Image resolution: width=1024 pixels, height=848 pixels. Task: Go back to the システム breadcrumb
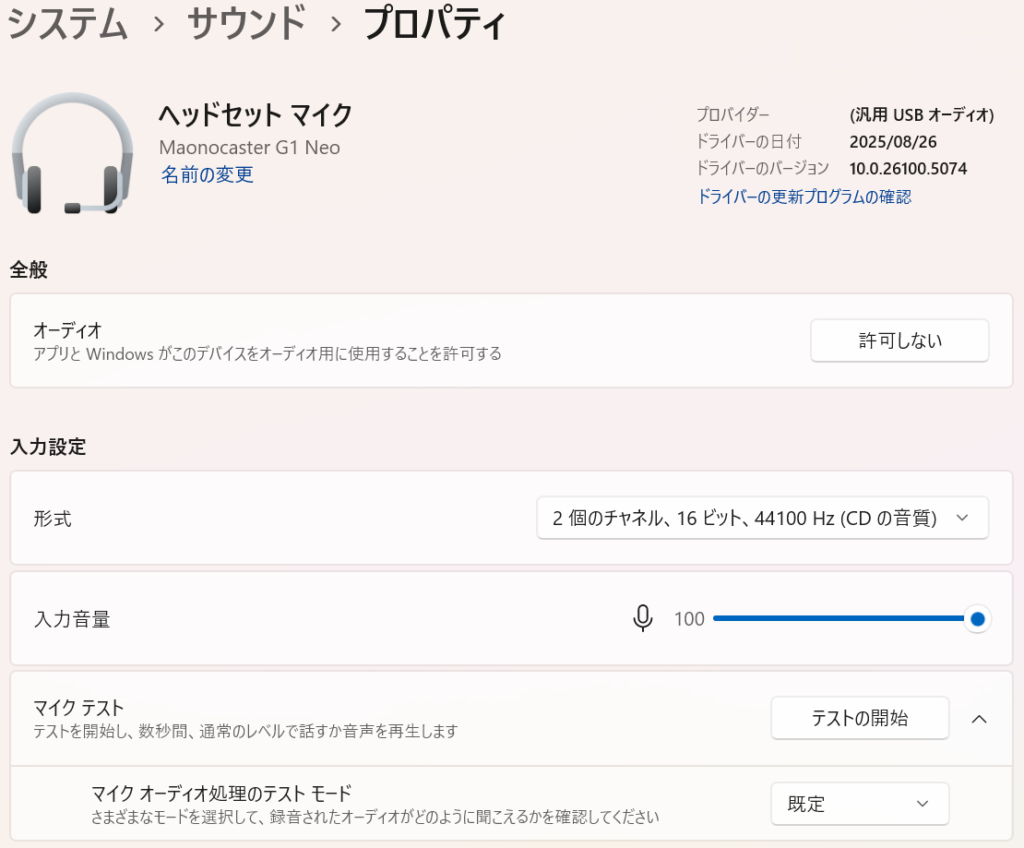point(68,24)
